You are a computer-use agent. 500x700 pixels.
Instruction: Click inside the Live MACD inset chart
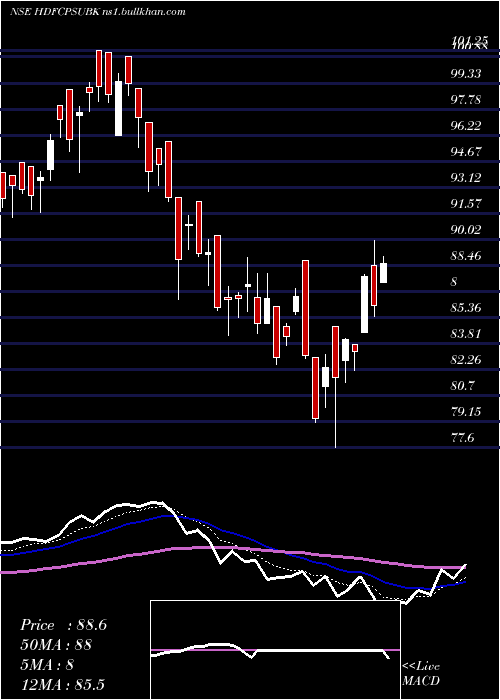tap(275, 650)
